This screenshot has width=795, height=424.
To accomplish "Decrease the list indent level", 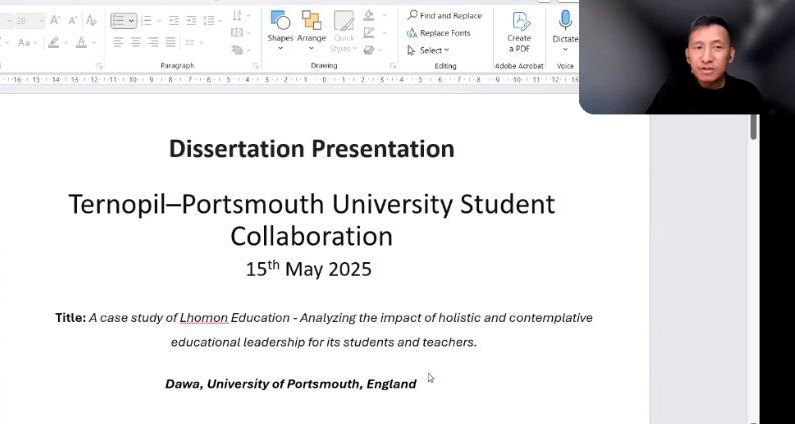I will pos(173,20).
